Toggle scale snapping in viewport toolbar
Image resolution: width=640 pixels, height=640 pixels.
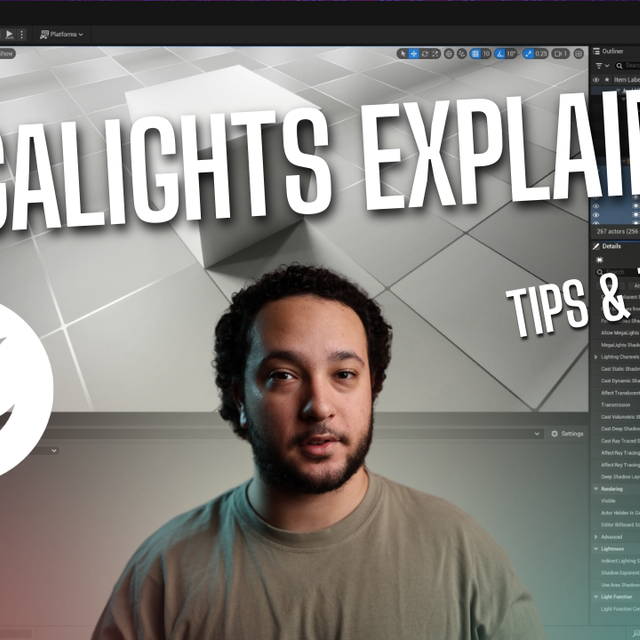coord(531,53)
